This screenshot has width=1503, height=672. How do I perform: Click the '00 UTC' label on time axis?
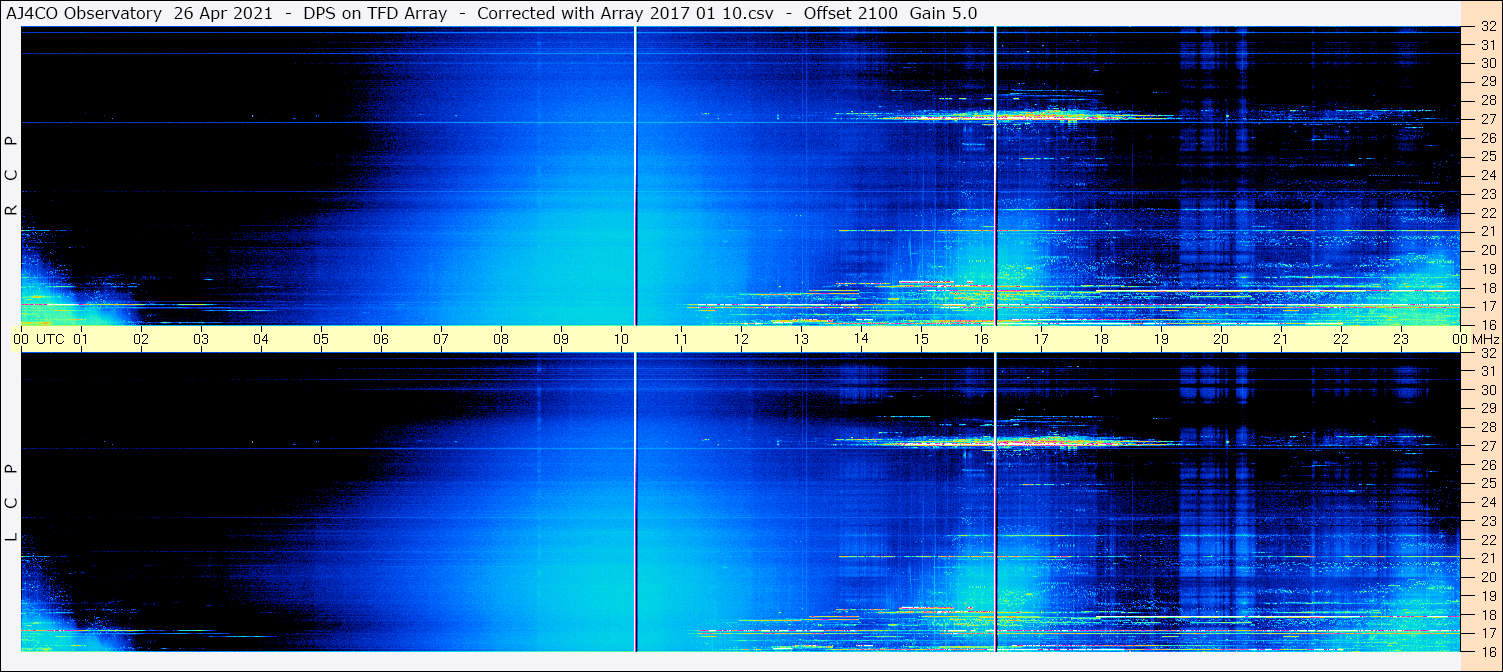pyautogui.click(x=38, y=339)
